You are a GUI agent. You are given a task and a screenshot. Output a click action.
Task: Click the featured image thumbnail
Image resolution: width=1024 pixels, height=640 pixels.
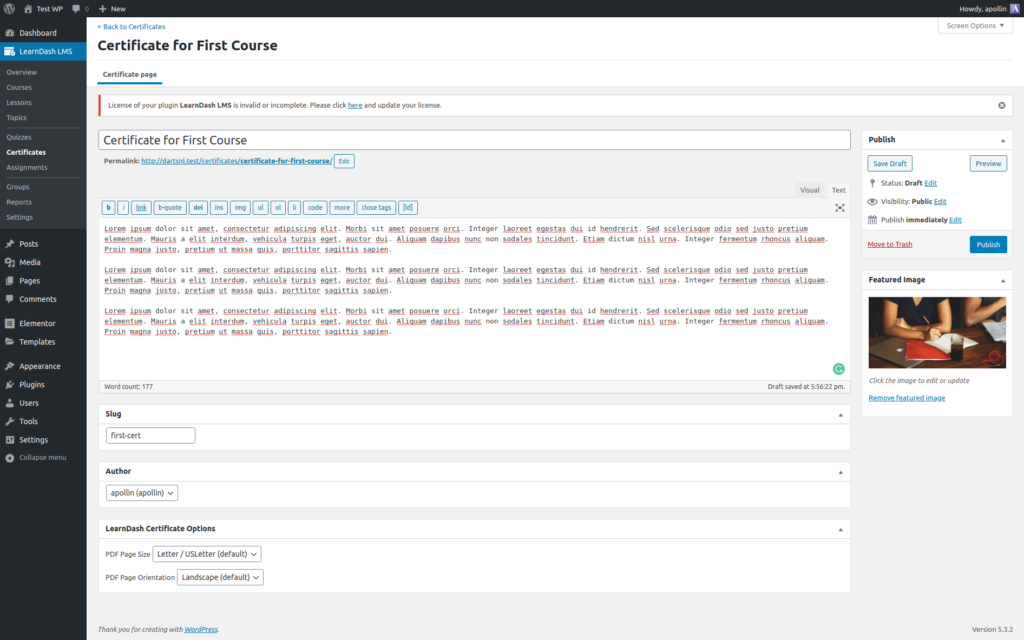937,333
